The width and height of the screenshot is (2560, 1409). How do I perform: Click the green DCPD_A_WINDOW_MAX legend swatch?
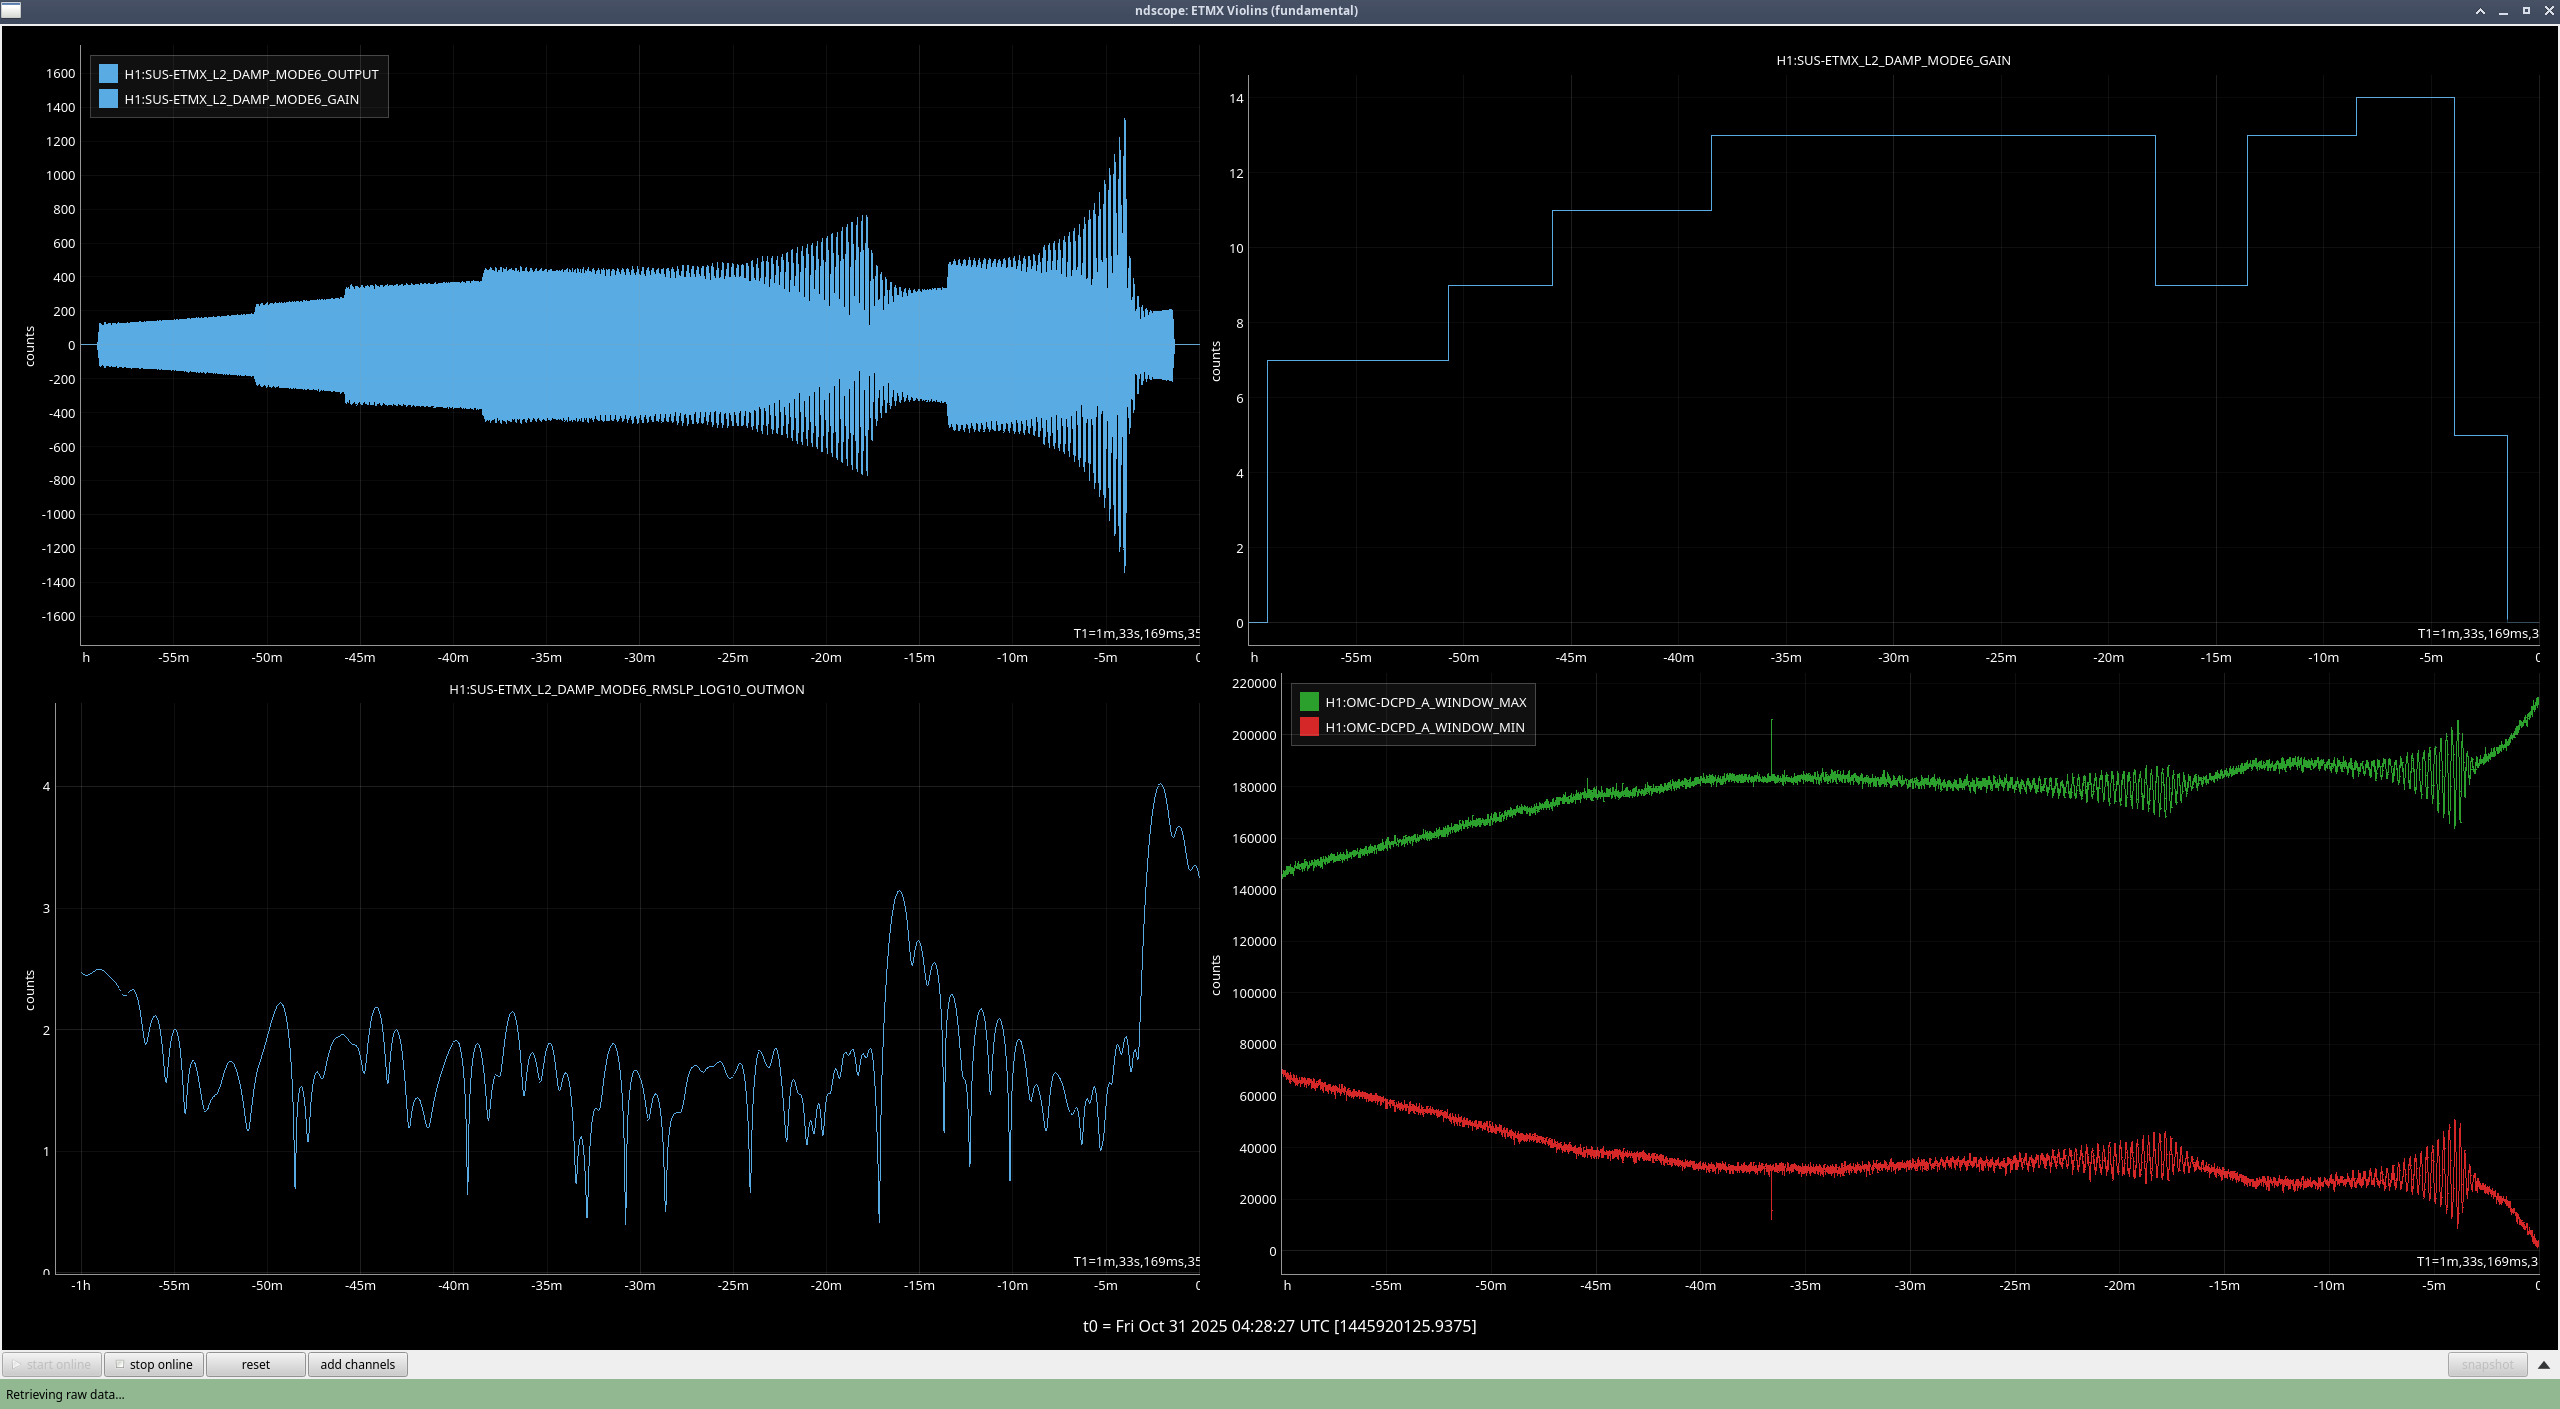pos(1309,702)
